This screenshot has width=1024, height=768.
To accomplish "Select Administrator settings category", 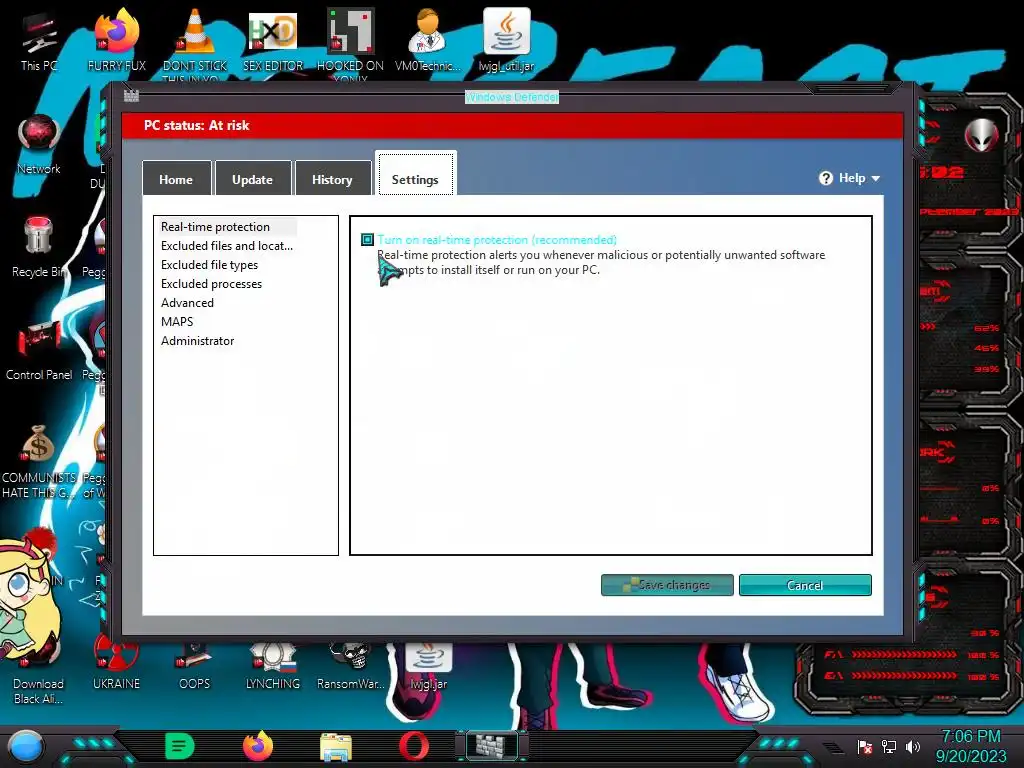I will coord(197,340).
